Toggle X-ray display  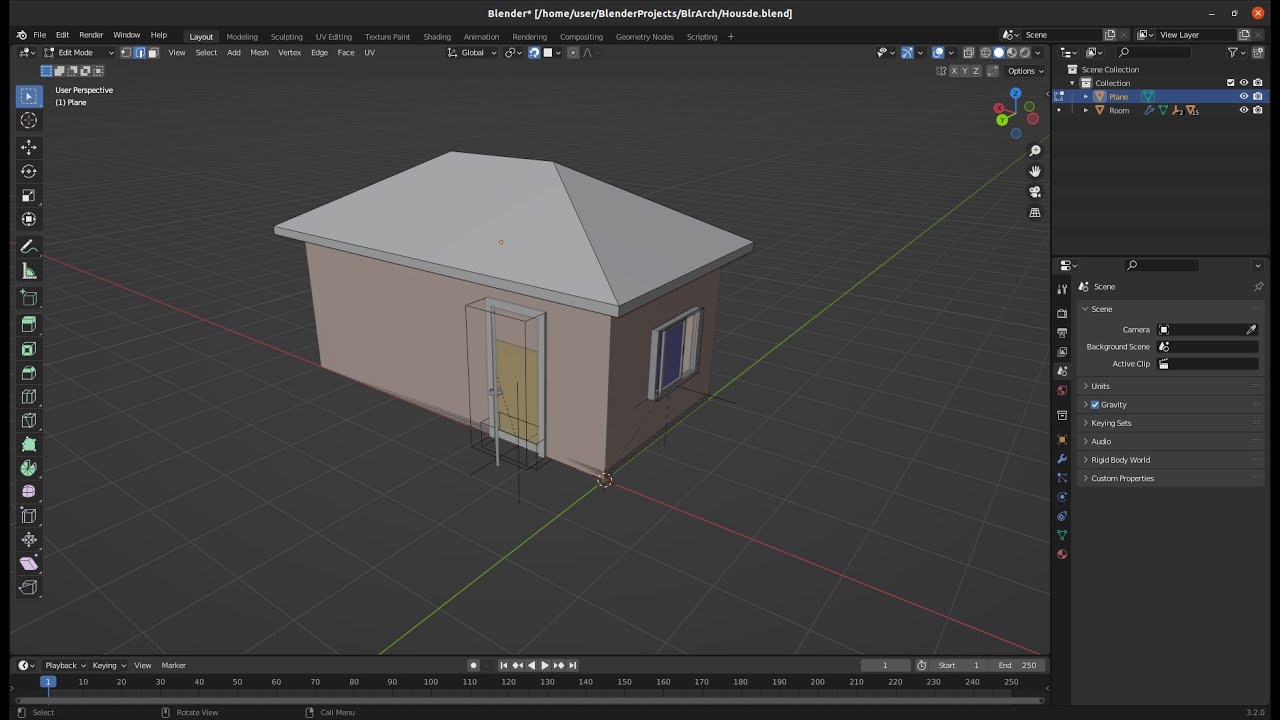(968, 53)
